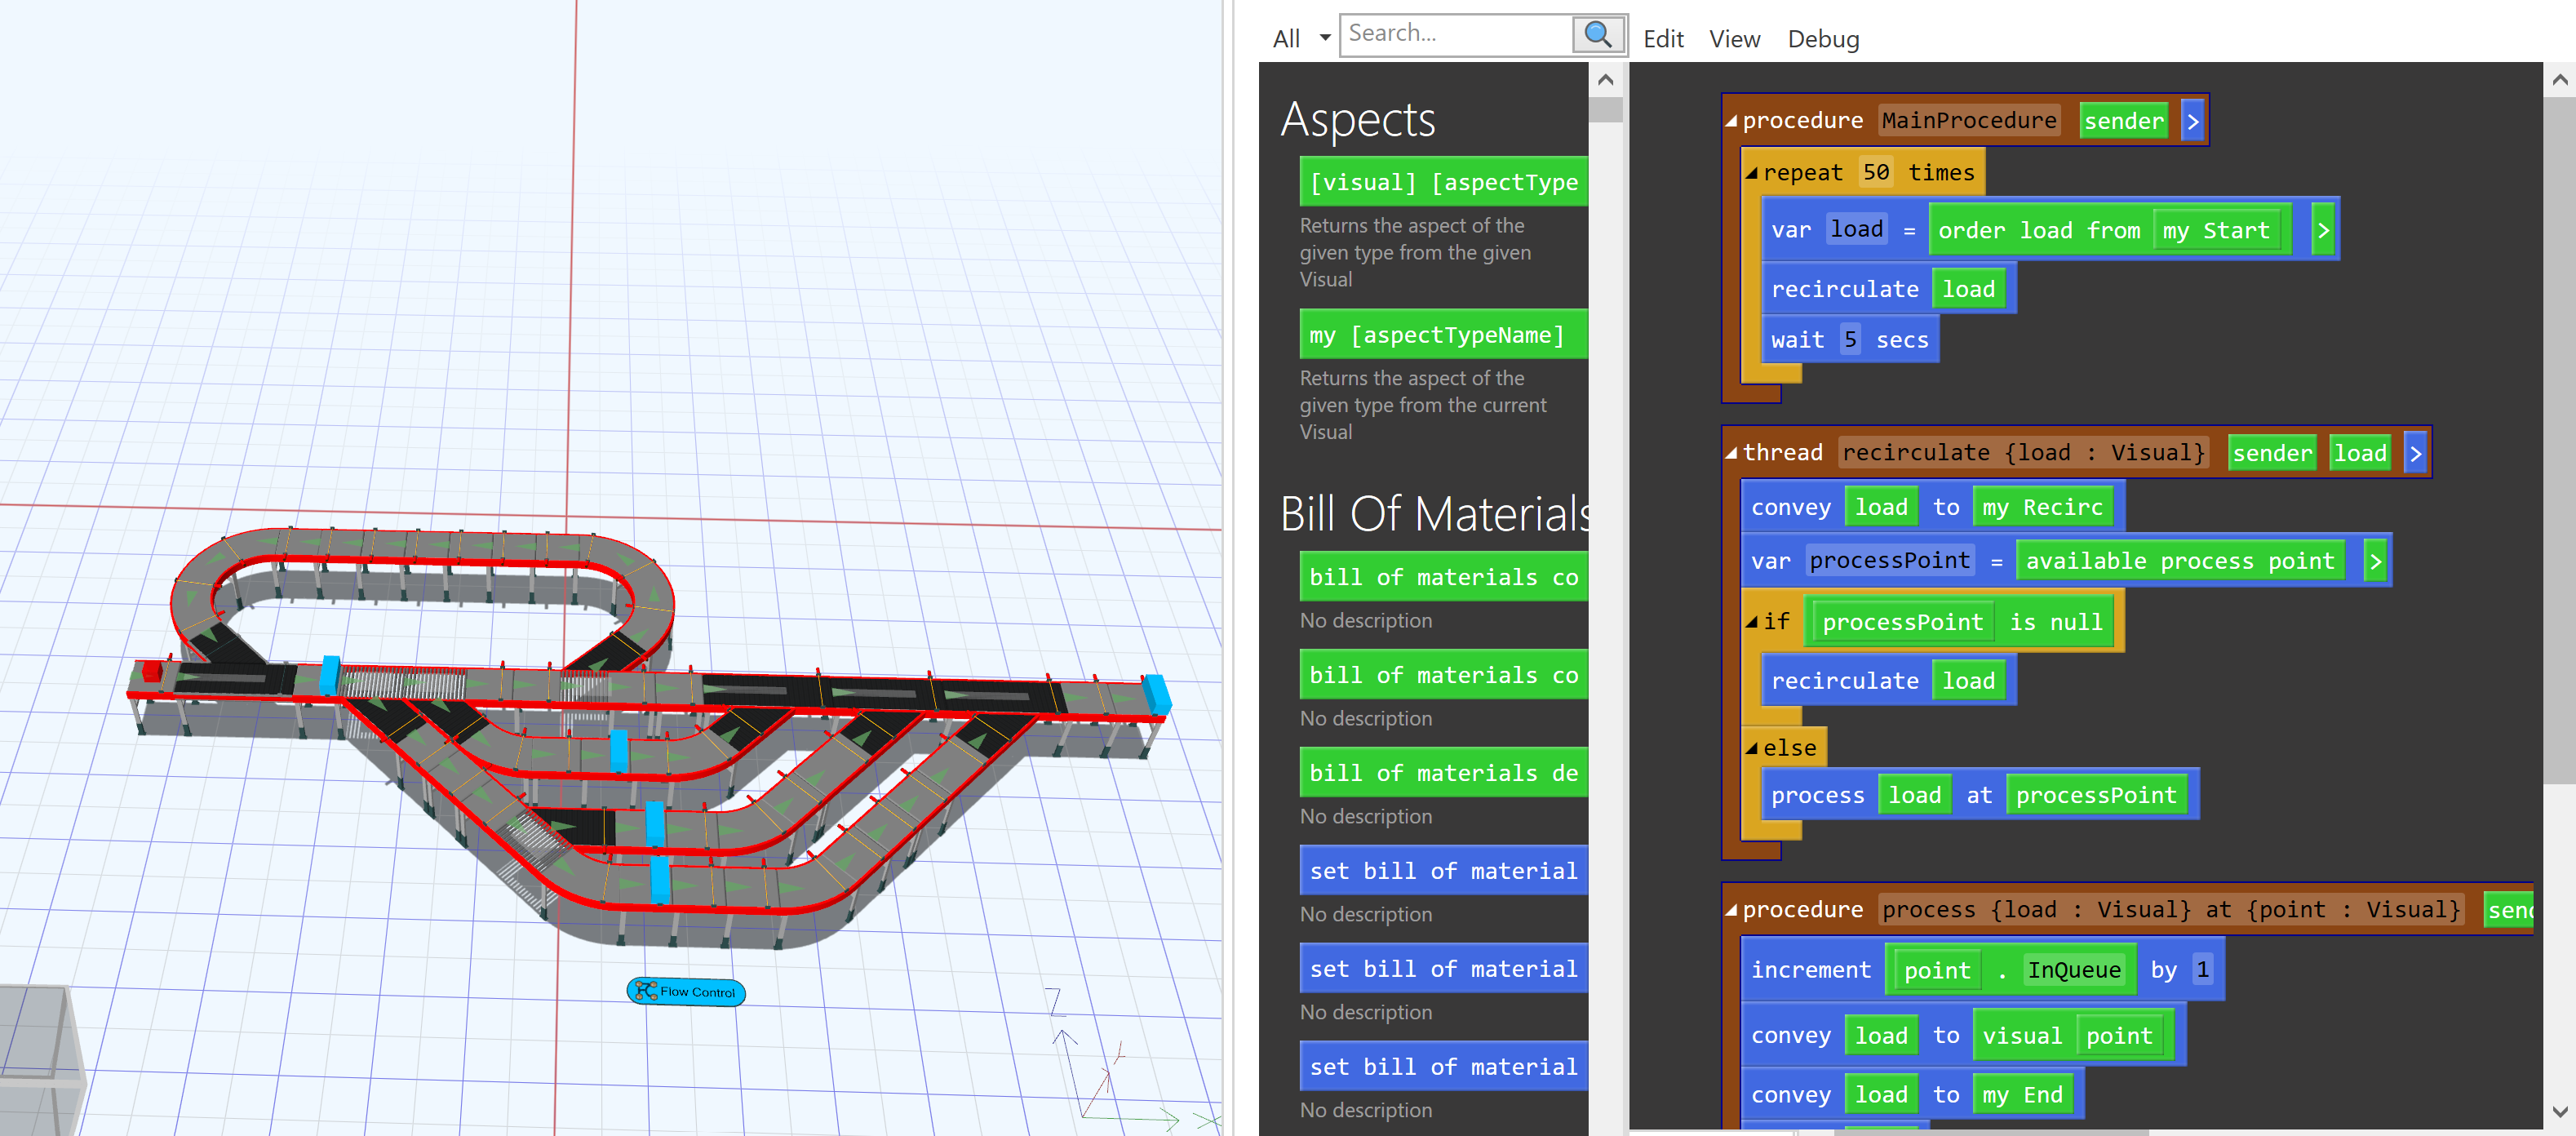Collapse the recirculate thread block

click(x=1731, y=453)
